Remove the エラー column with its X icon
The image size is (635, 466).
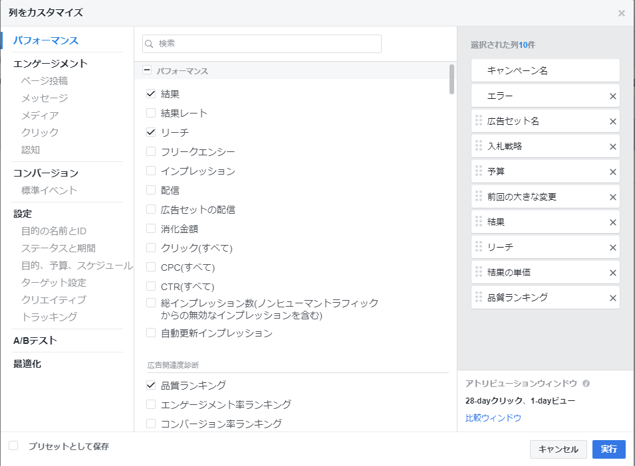[x=613, y=97]
